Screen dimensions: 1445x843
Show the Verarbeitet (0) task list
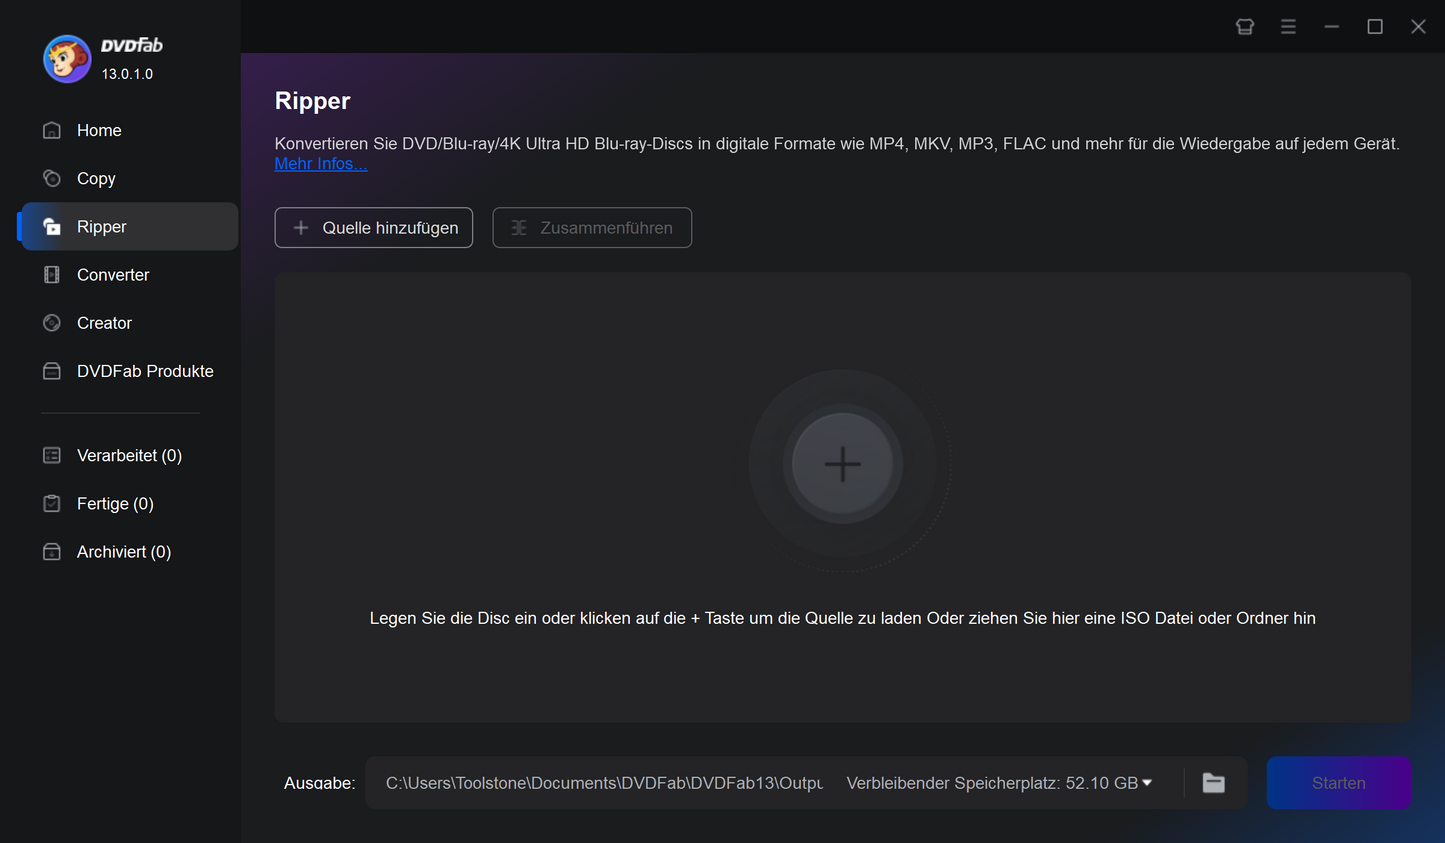pos(129,456)
